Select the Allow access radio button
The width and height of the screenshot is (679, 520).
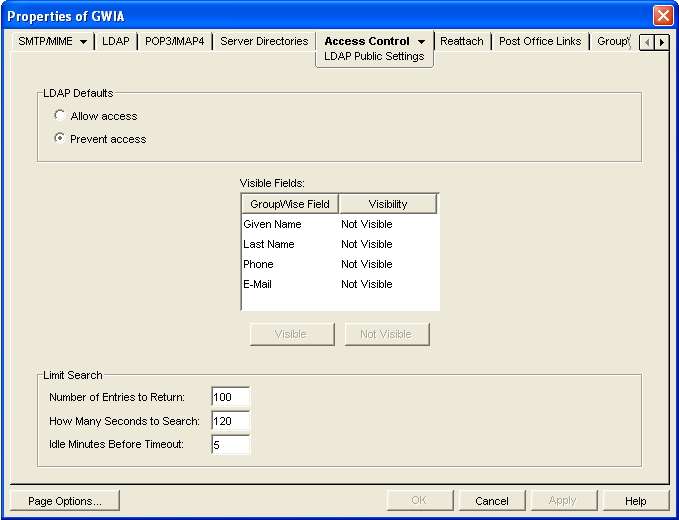tap(60, 117)
